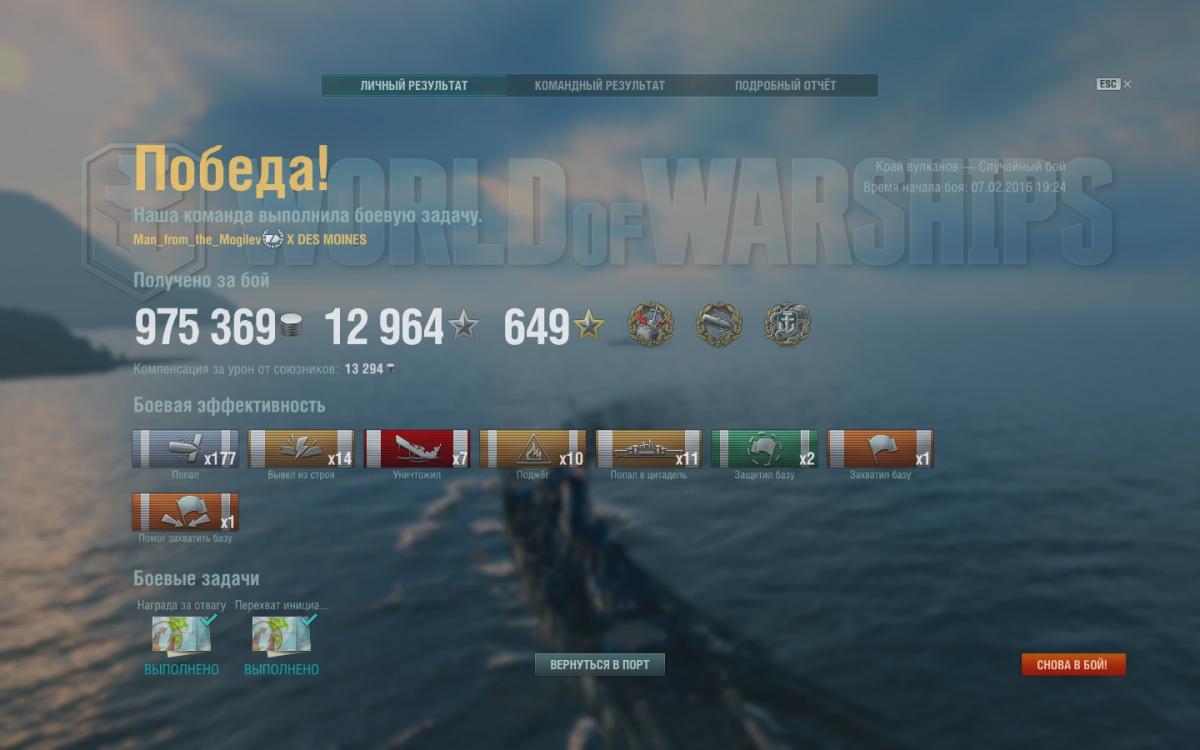Switch to the 'Командный результат' tab
This screenshot has width=1200, height=750.
pos(599,86)
